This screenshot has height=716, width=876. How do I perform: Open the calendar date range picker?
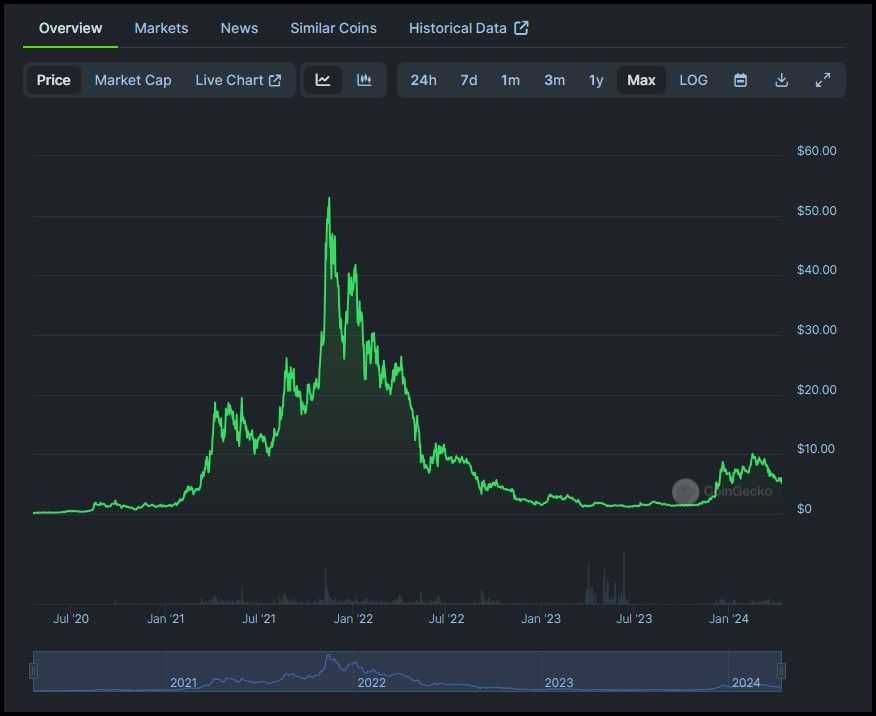740,80
